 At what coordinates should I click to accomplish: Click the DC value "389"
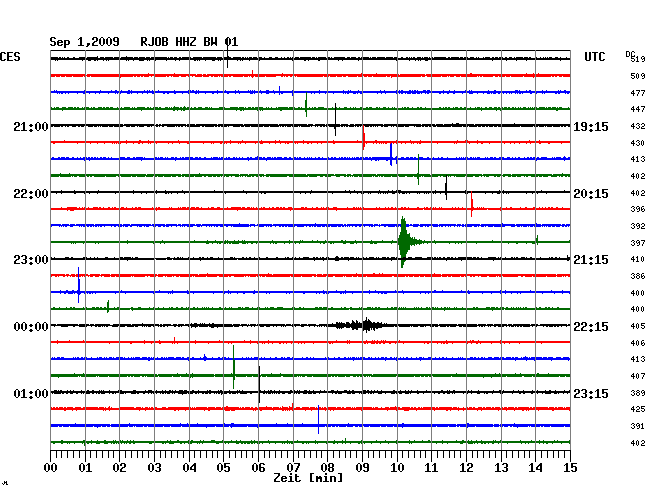(638, 393)
